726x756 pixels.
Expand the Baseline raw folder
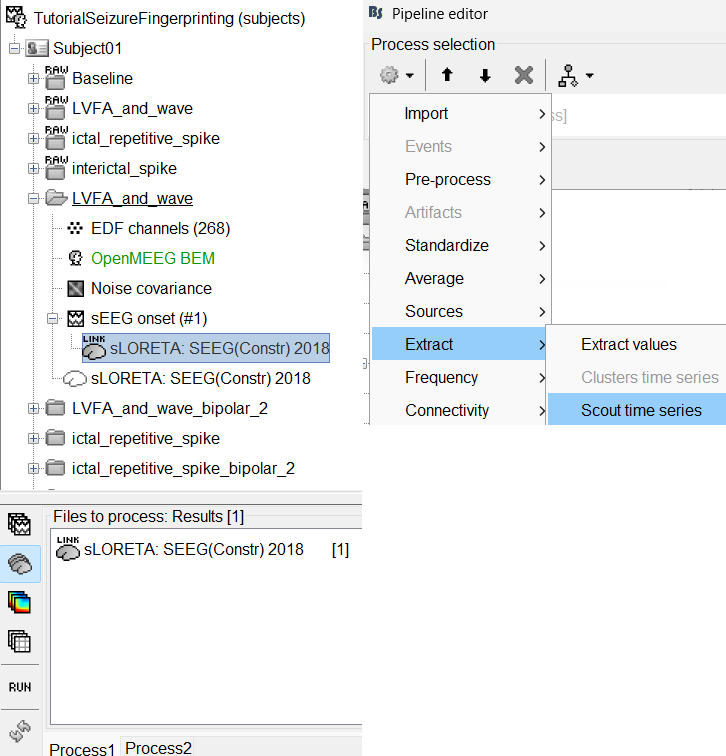[x=33, y=79]
